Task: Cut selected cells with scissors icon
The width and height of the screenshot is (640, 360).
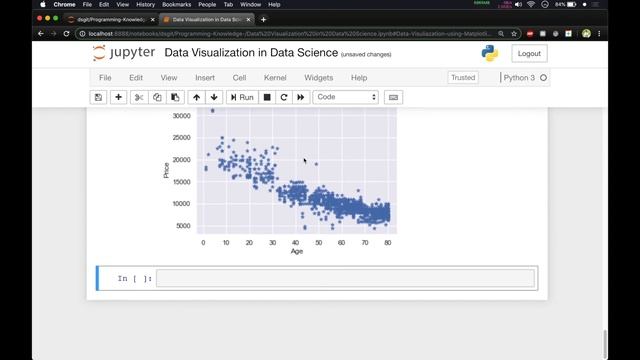Action: point(139,97)
